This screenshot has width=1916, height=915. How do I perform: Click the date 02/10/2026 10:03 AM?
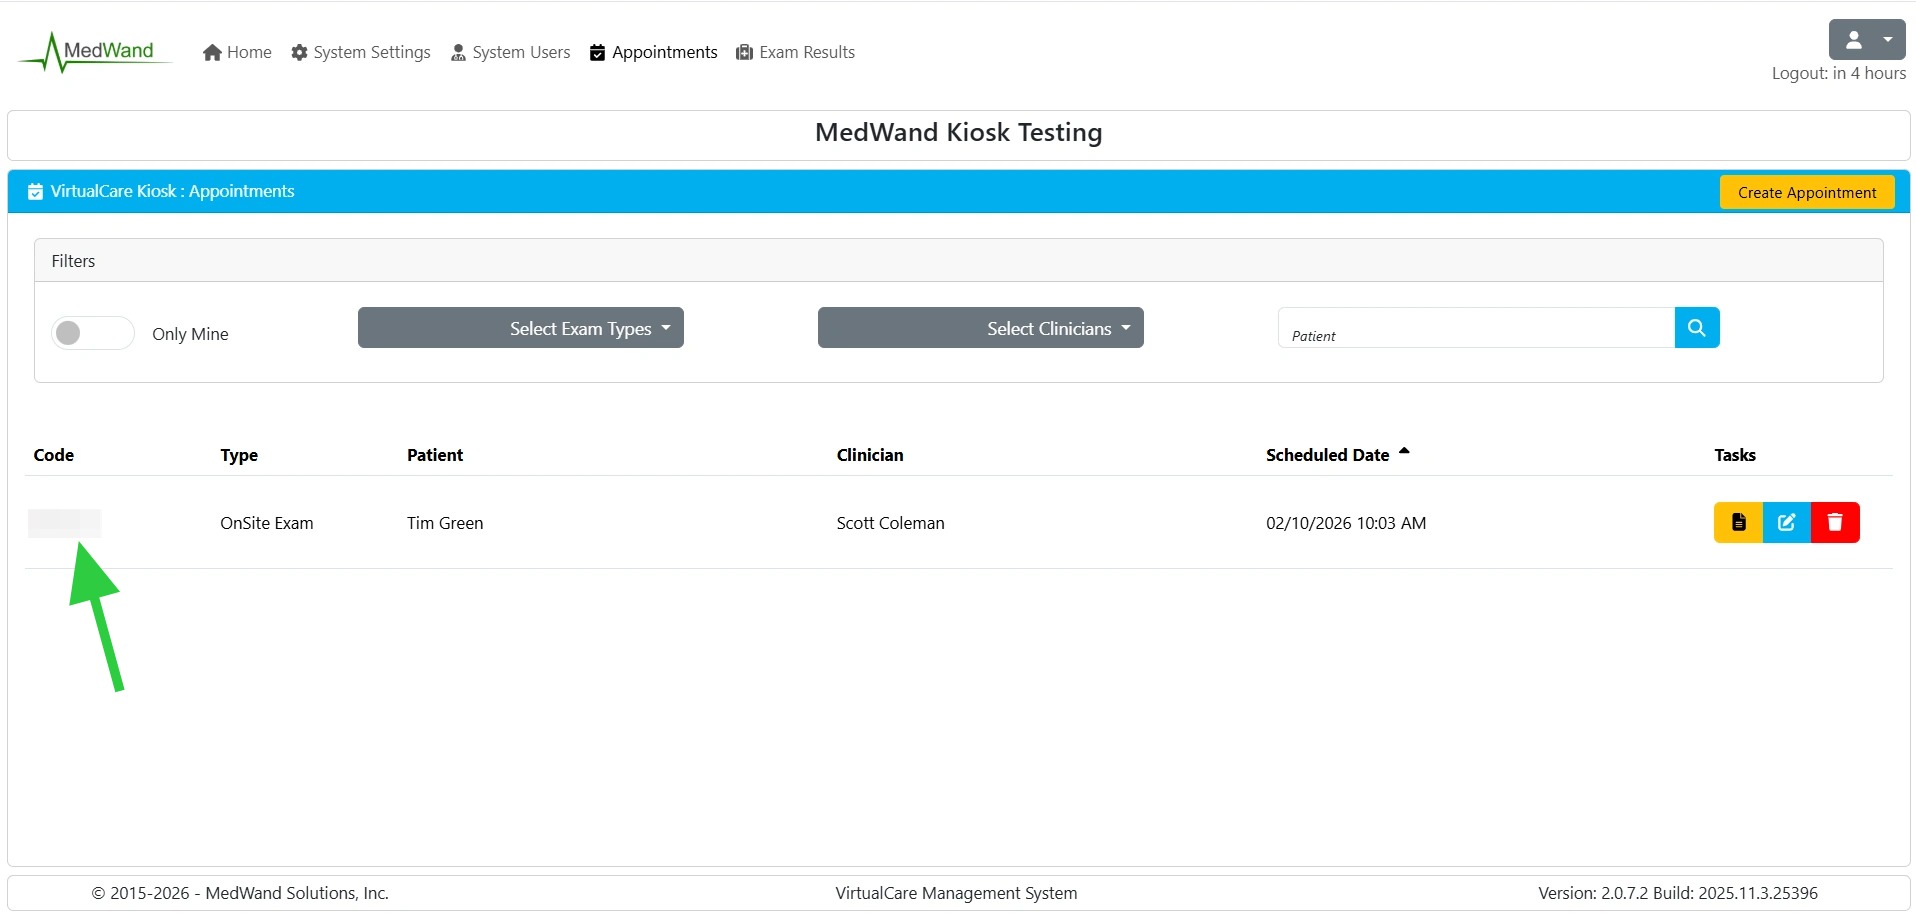click(1346, 523)
